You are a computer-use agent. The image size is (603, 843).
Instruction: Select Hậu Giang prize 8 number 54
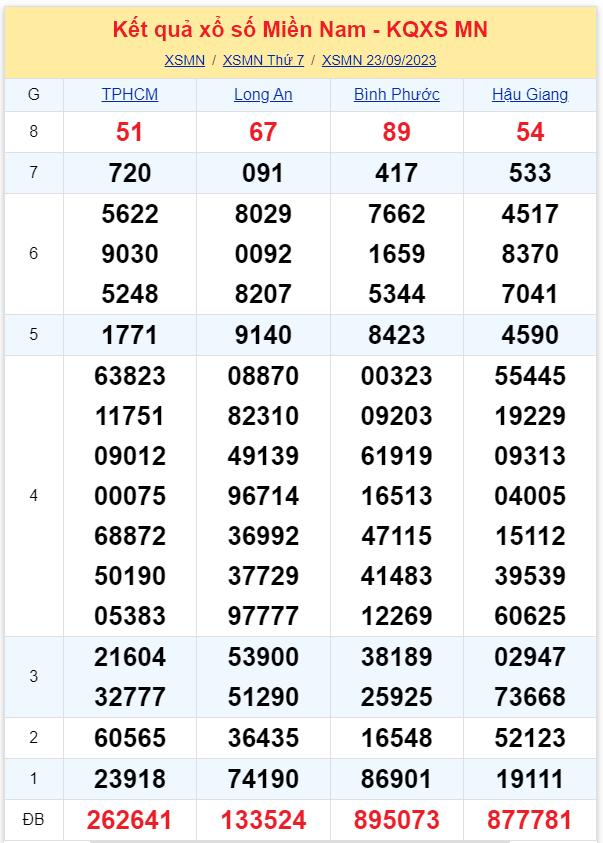pyautogui.click(x=530, y=132)
